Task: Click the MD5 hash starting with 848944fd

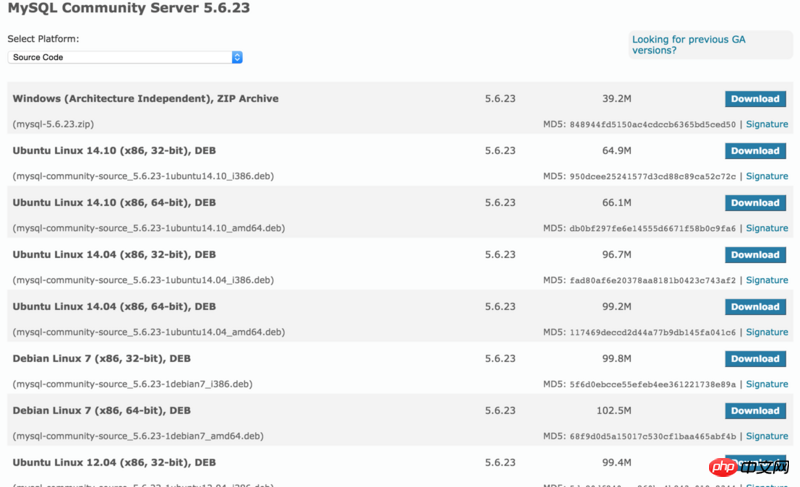Action: [653, 125]
